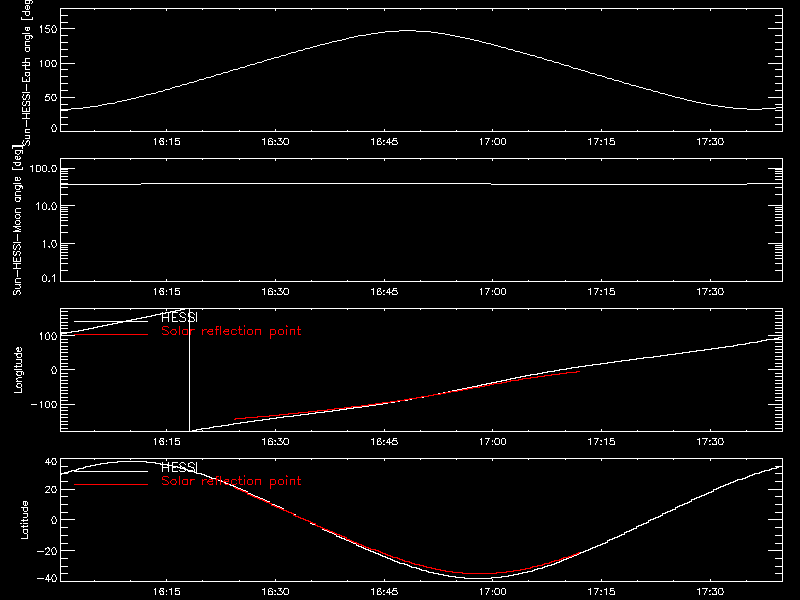Select 17:15 time label under Earth angle plot
This screenshot has width=800, height=600.
click(601, 141)
